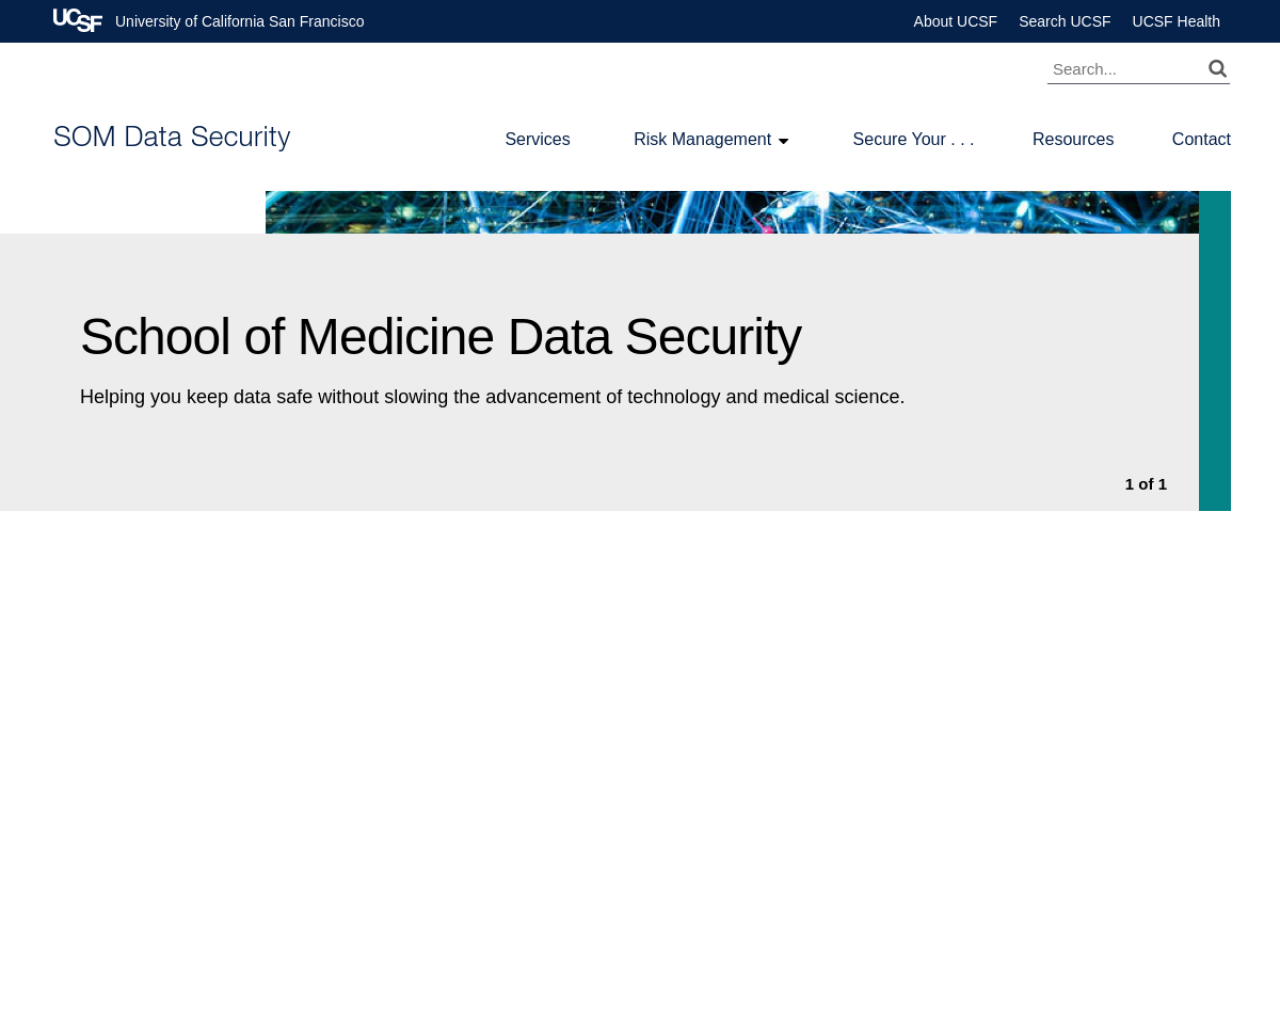Open the Services menu item
This screenshot has height=1024, width=1280.
point(537,139)
